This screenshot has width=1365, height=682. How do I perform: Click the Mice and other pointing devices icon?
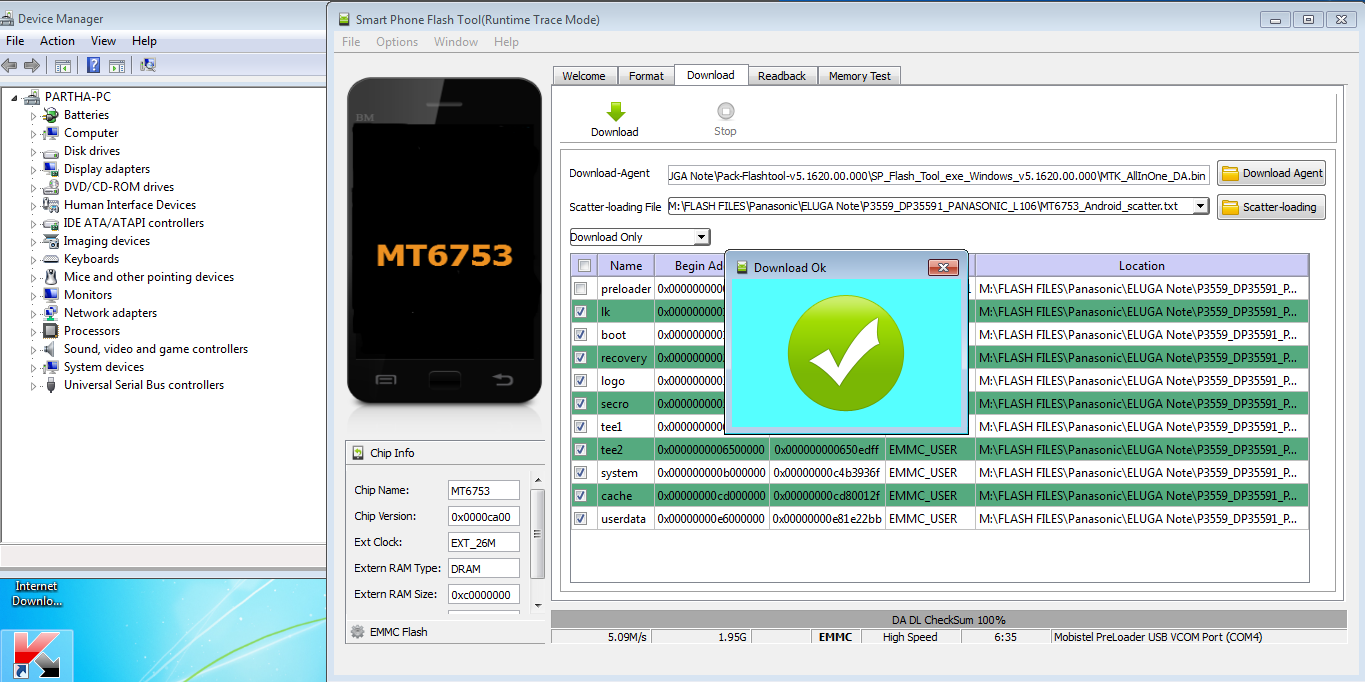(x=51, y=277)
